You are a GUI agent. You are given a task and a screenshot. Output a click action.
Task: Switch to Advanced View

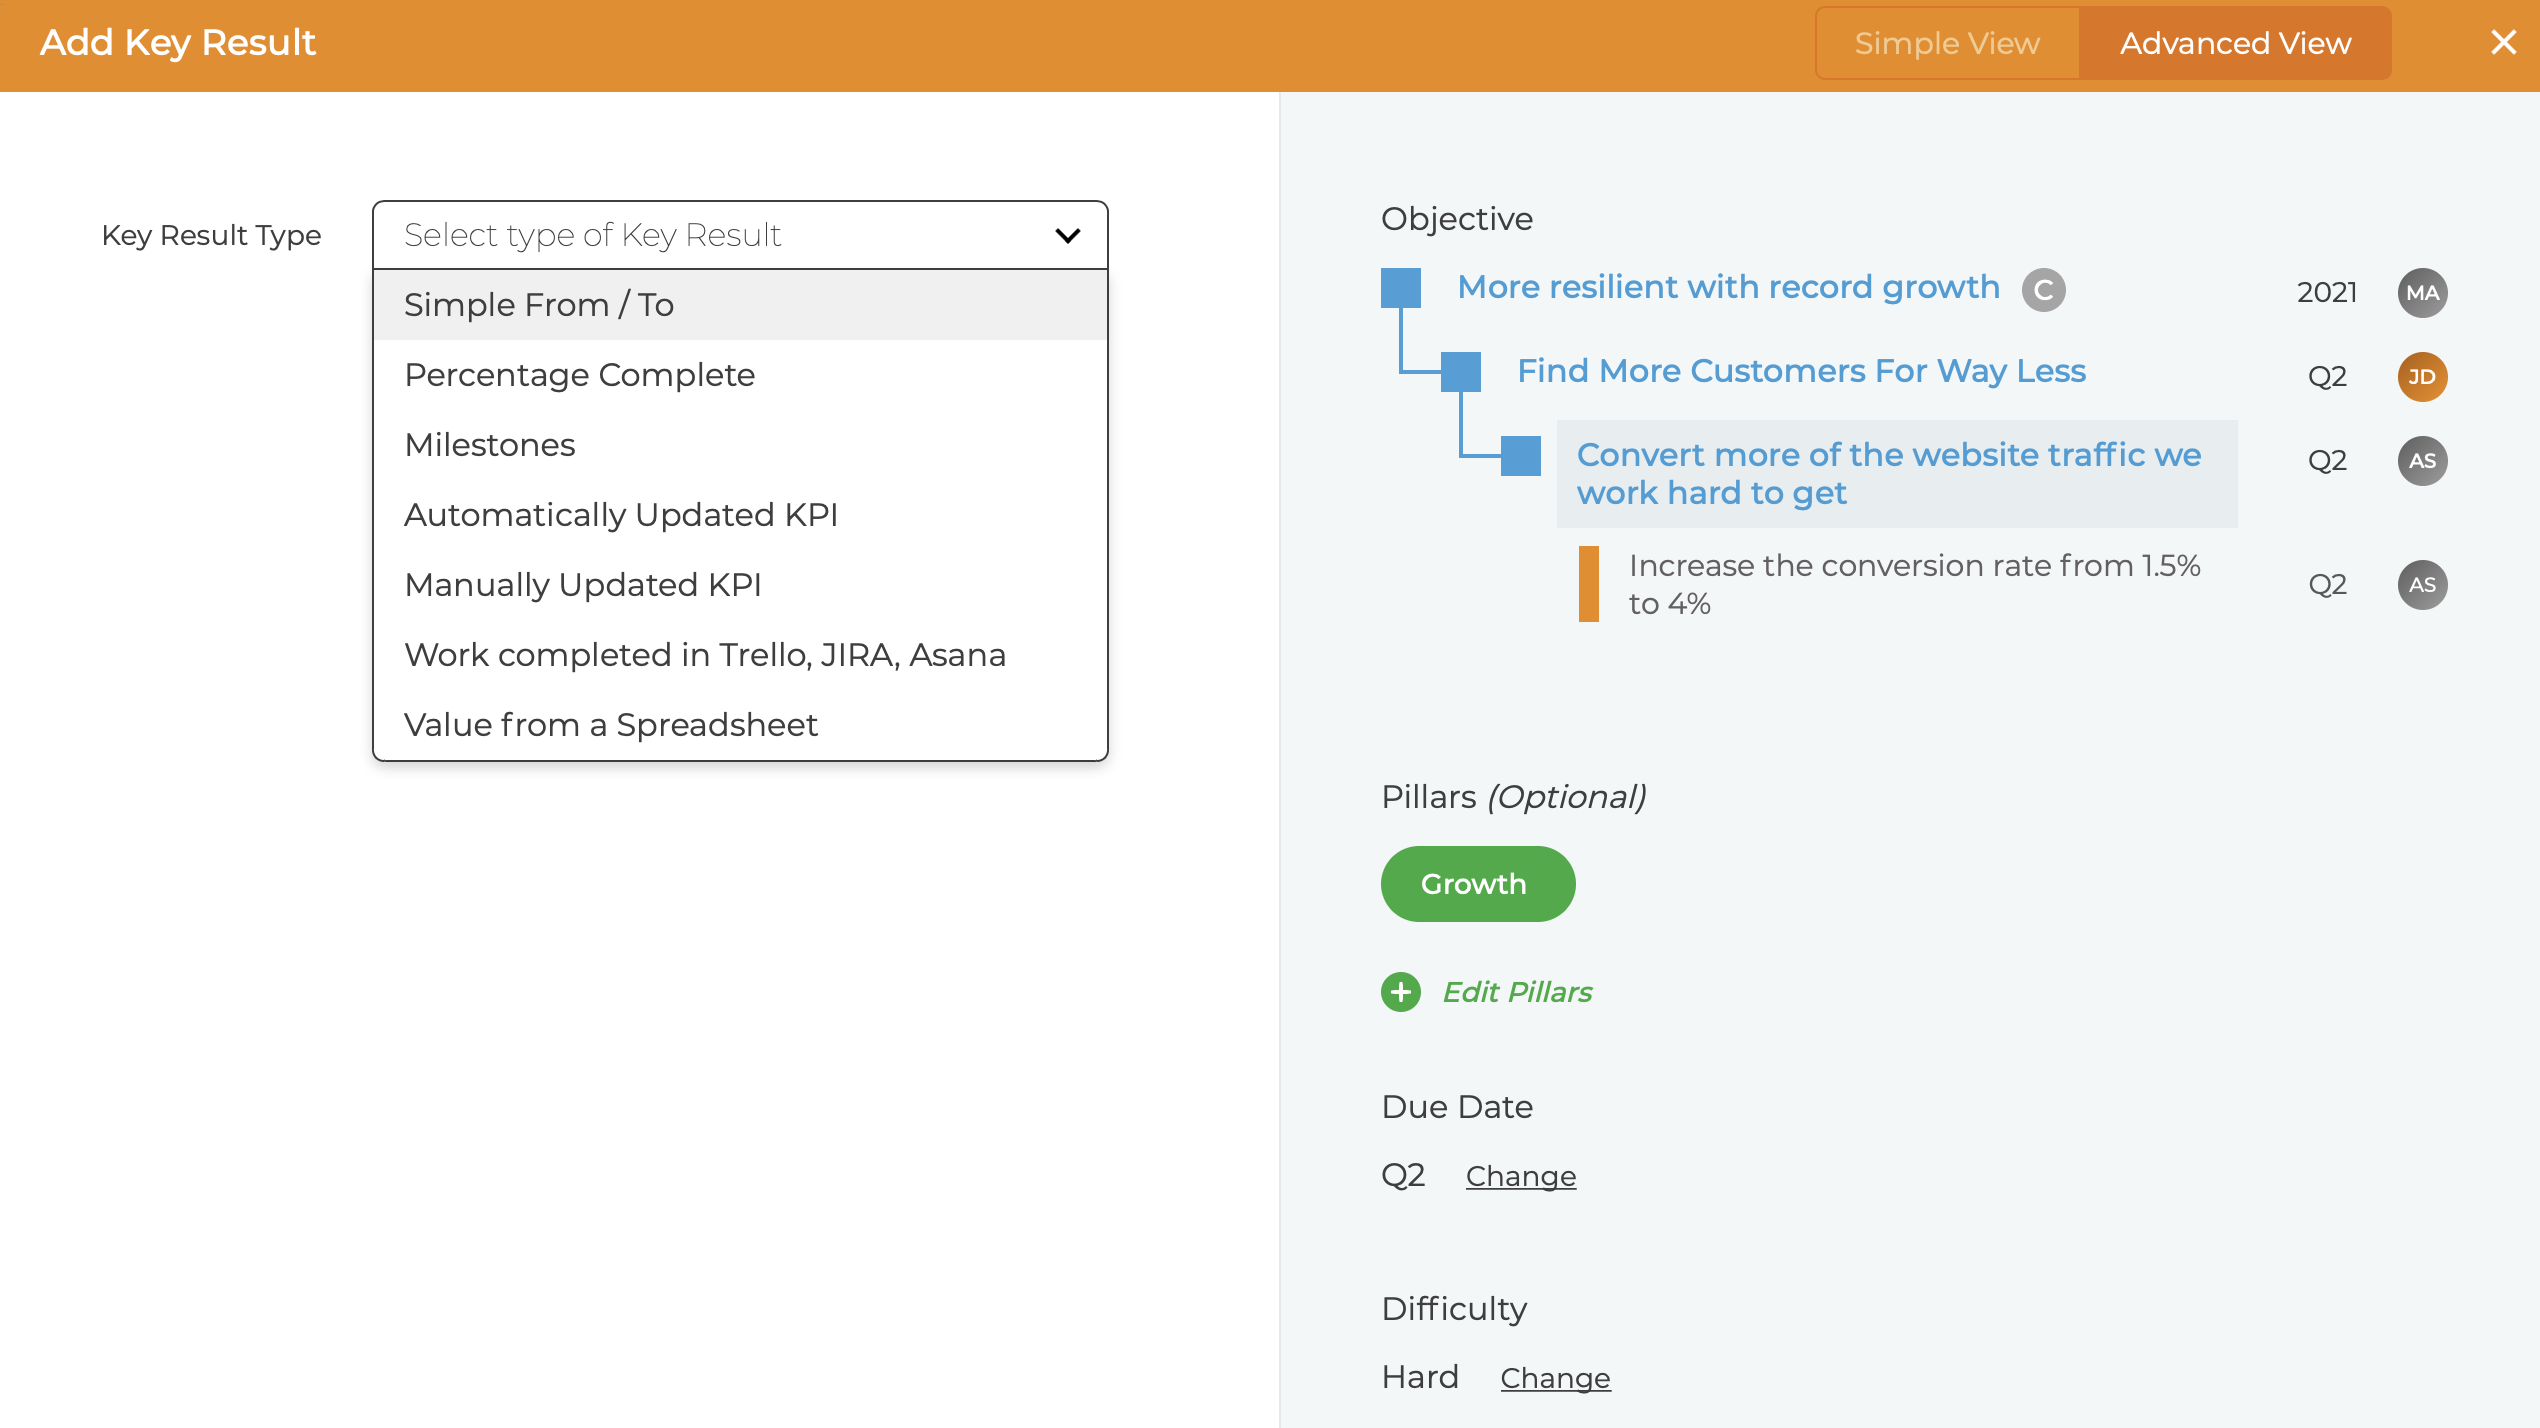coord(2235,43)
